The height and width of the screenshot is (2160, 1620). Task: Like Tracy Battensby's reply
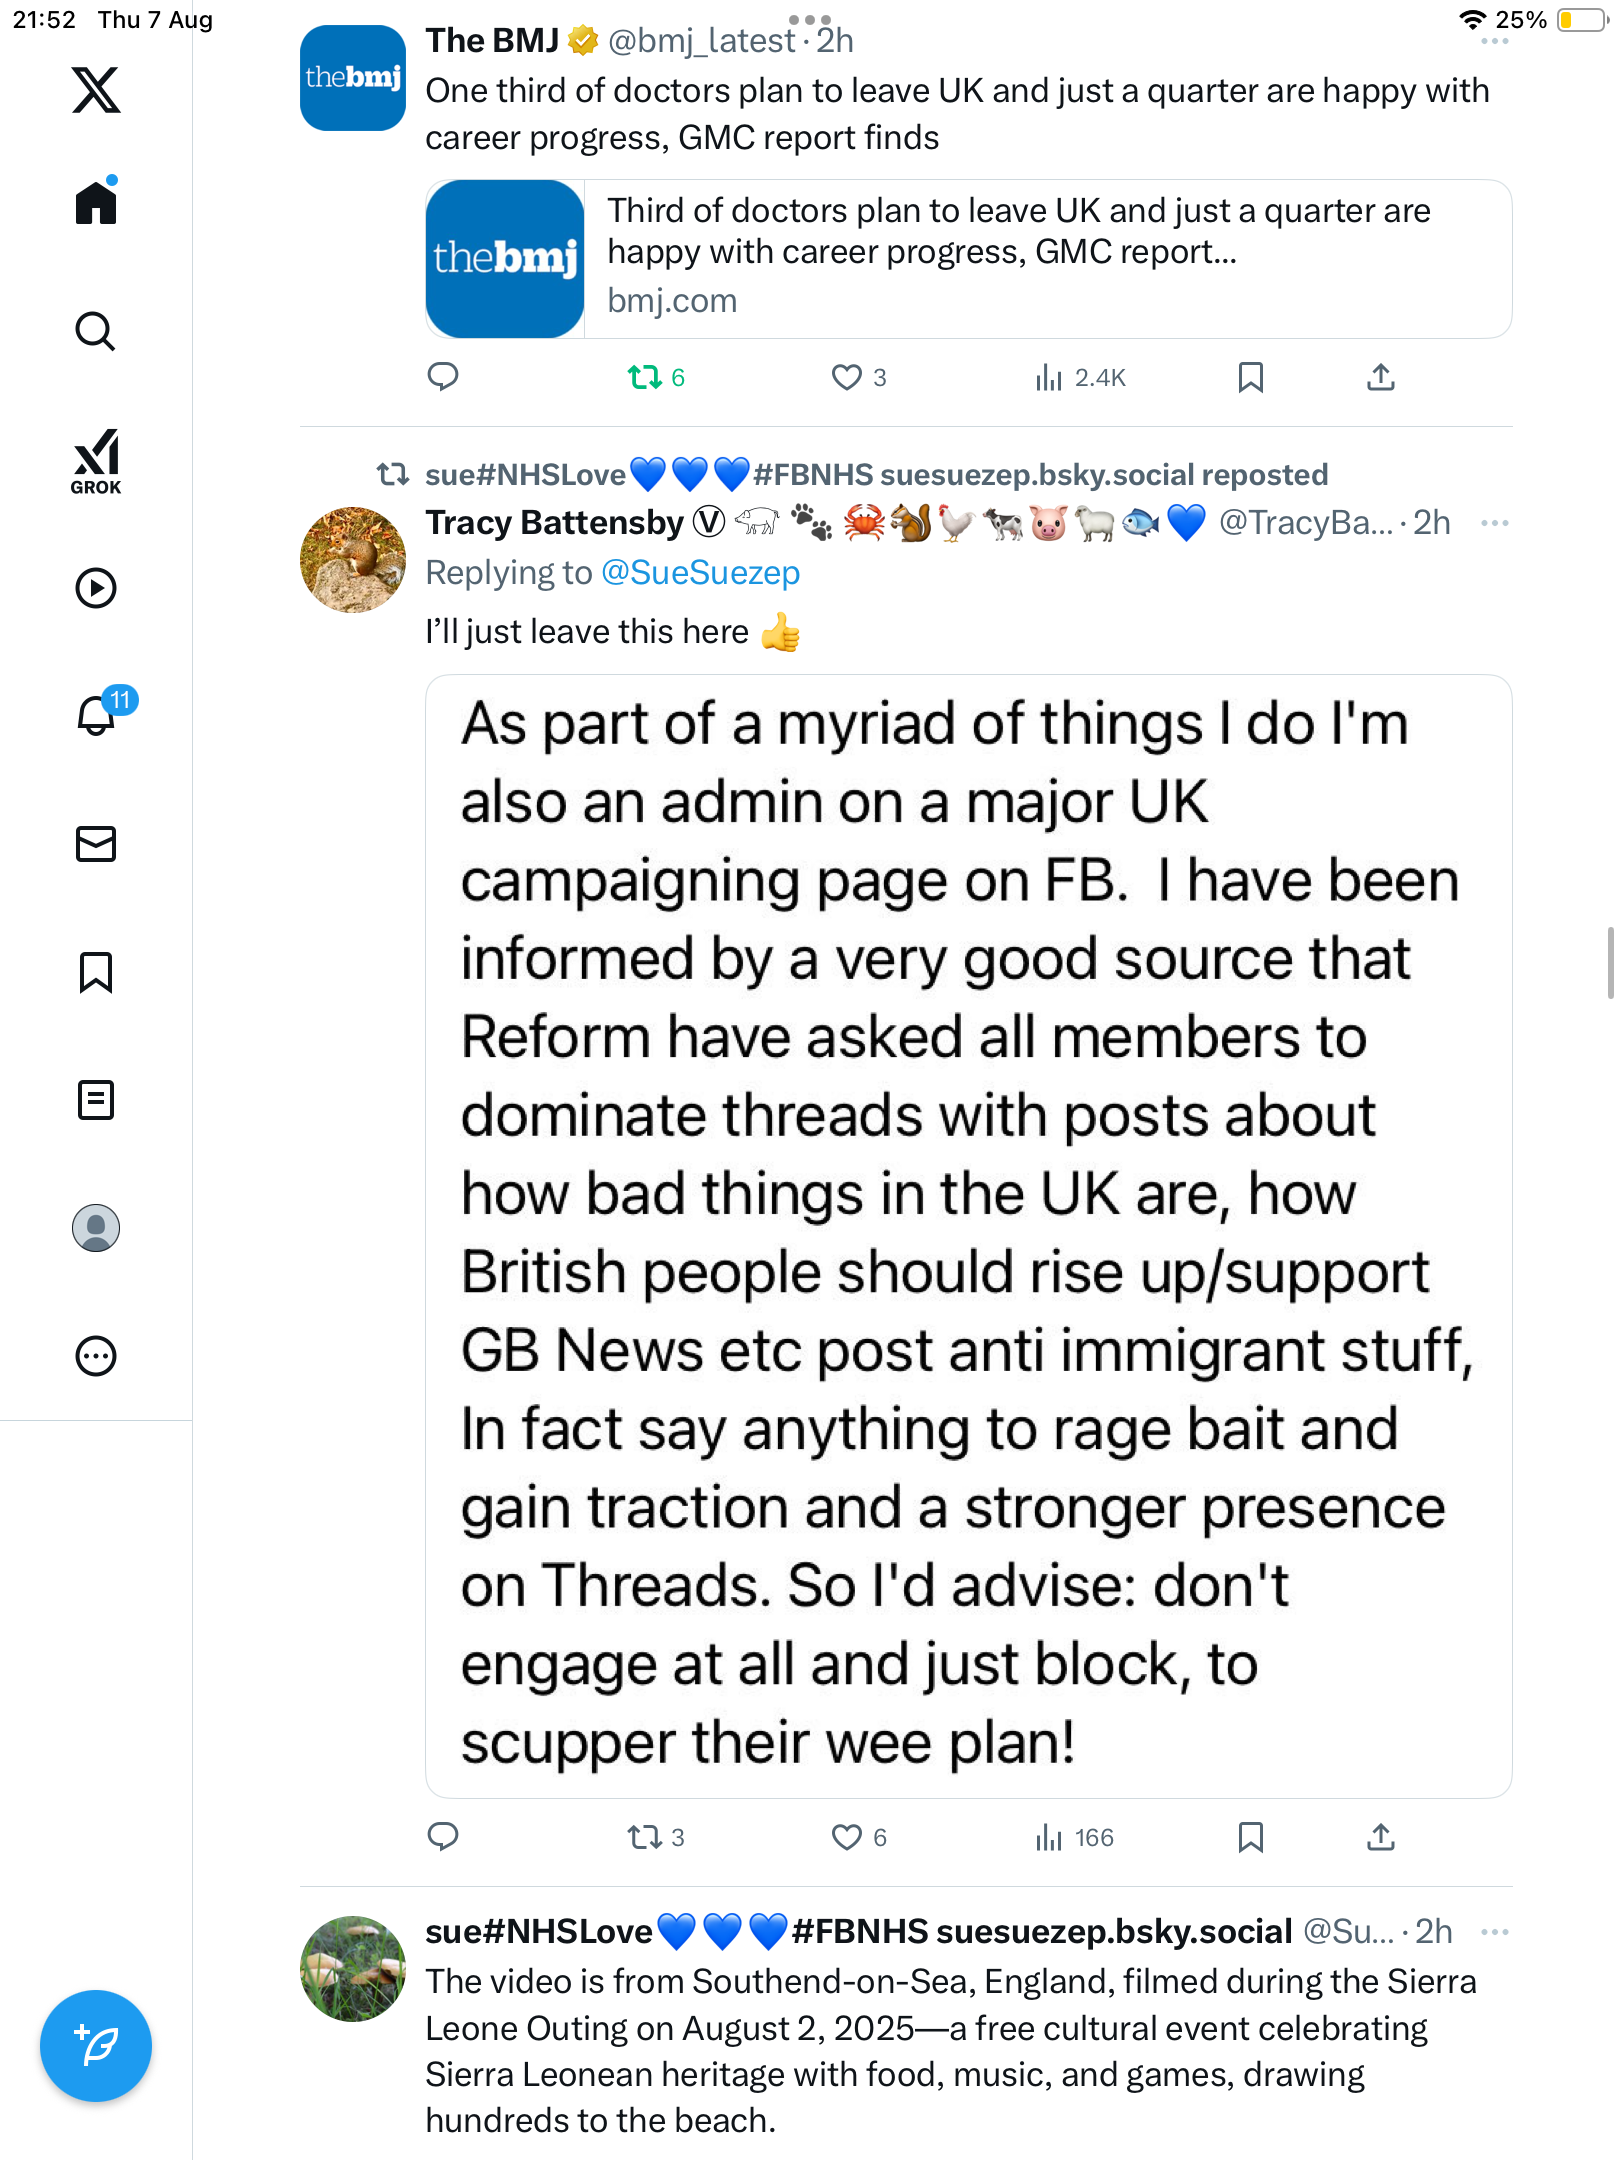[847, 1837]
